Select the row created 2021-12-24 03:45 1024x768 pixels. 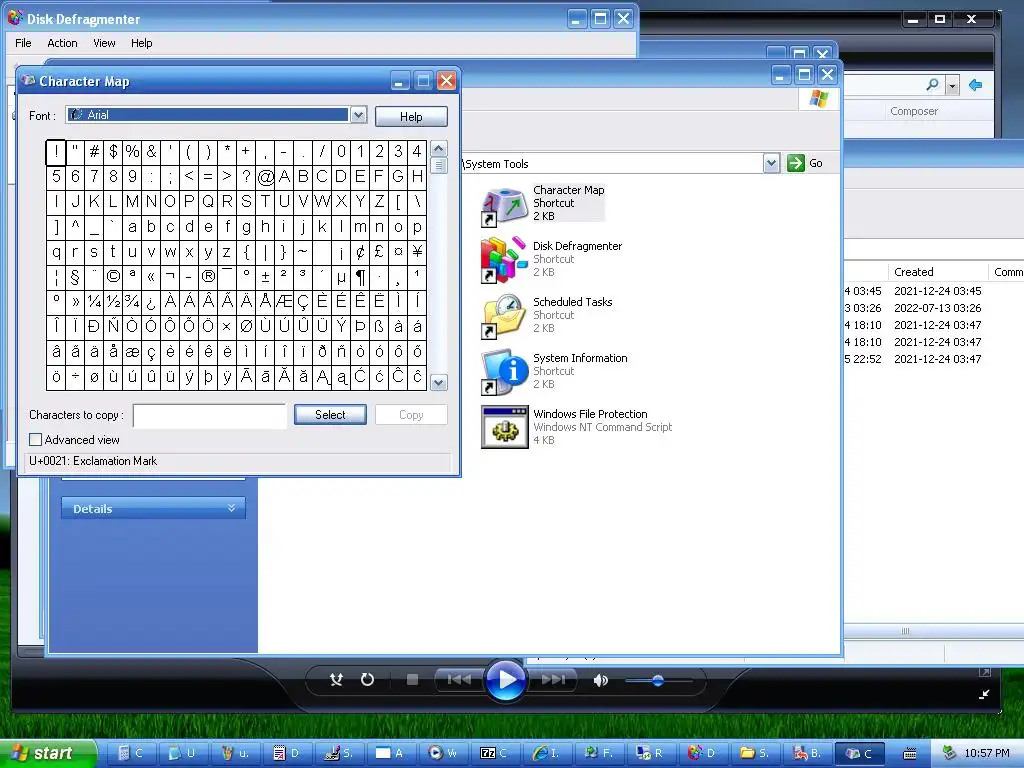(934, 291)
